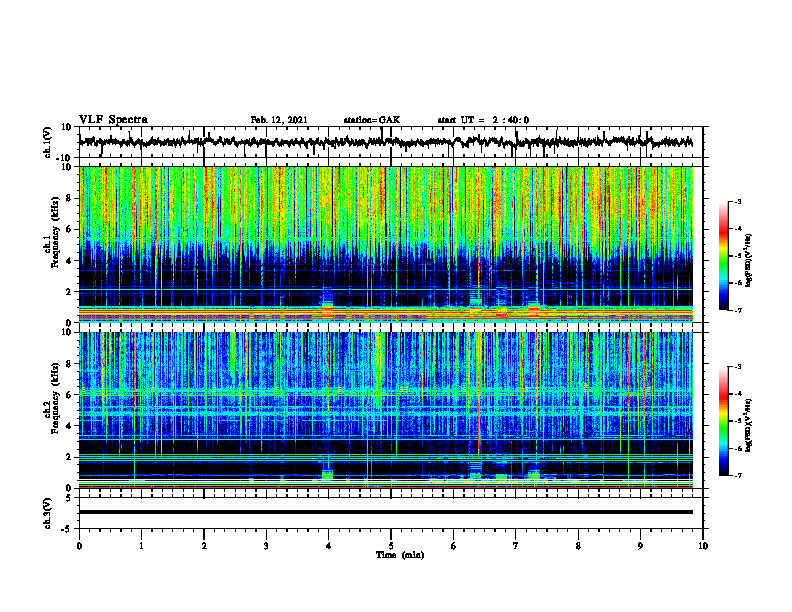Viewport: 792px width, 612px height.
Task: Select the "Time (min)" axis label
Action: (x=400, y=555)
